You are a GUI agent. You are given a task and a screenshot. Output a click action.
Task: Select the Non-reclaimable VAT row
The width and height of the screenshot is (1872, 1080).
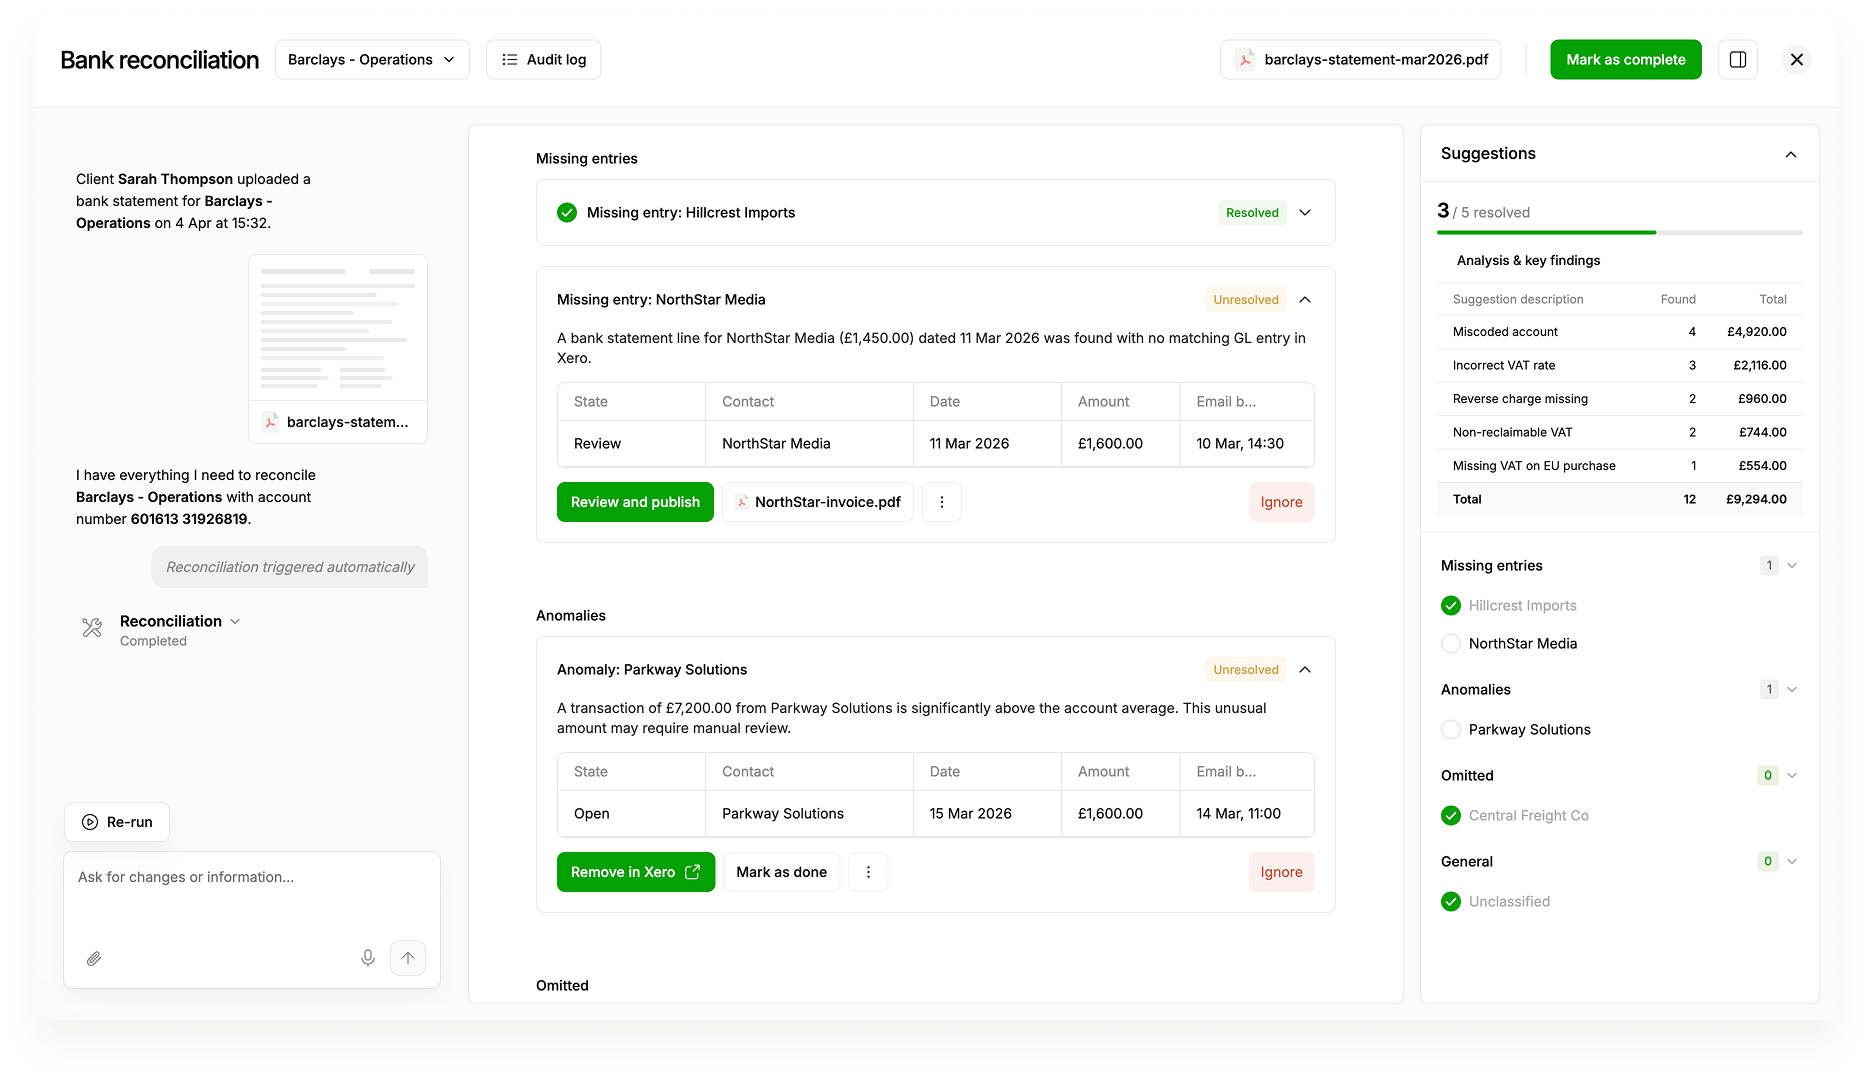pyautogui.click(x=1620, y=433)
